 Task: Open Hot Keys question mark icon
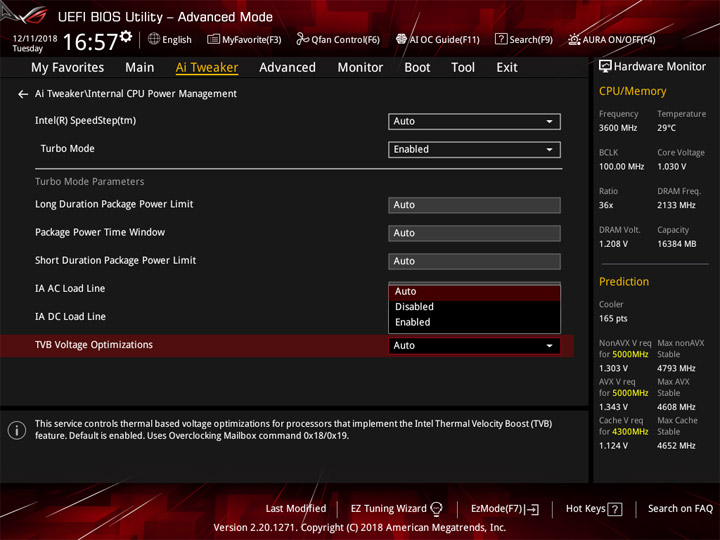[614, 509]
